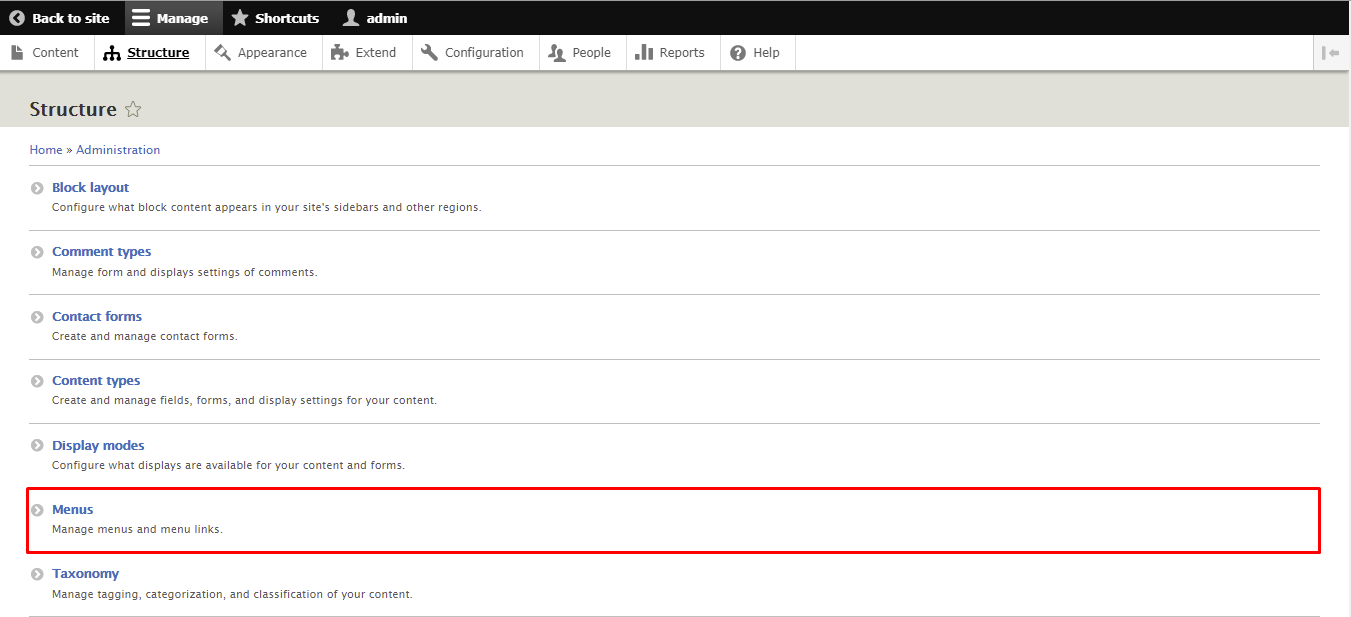Viewport: 1351px width, 617px height.
Task: Toggle the Manage hamburger menu
Action: (170, 18)
